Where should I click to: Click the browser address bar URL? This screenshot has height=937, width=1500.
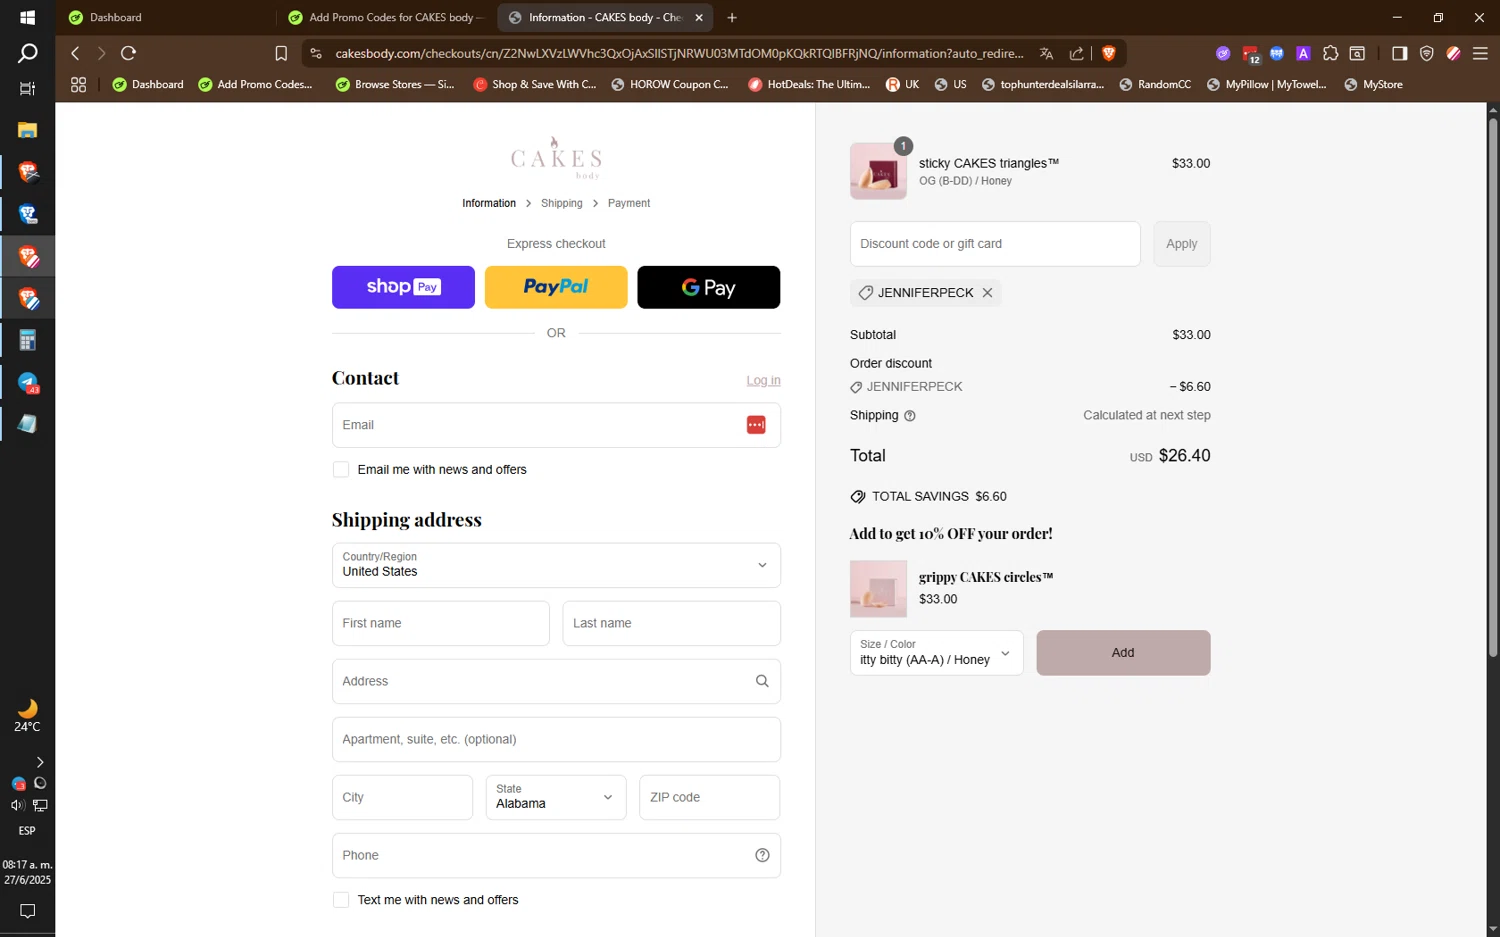(x=679, y=53)
